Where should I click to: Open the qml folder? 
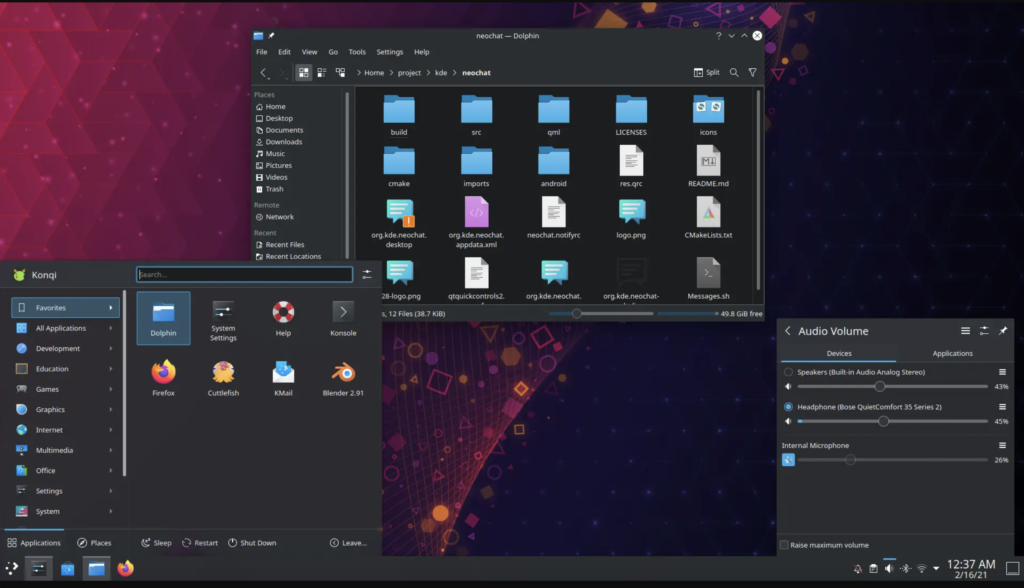coord(554,116)
